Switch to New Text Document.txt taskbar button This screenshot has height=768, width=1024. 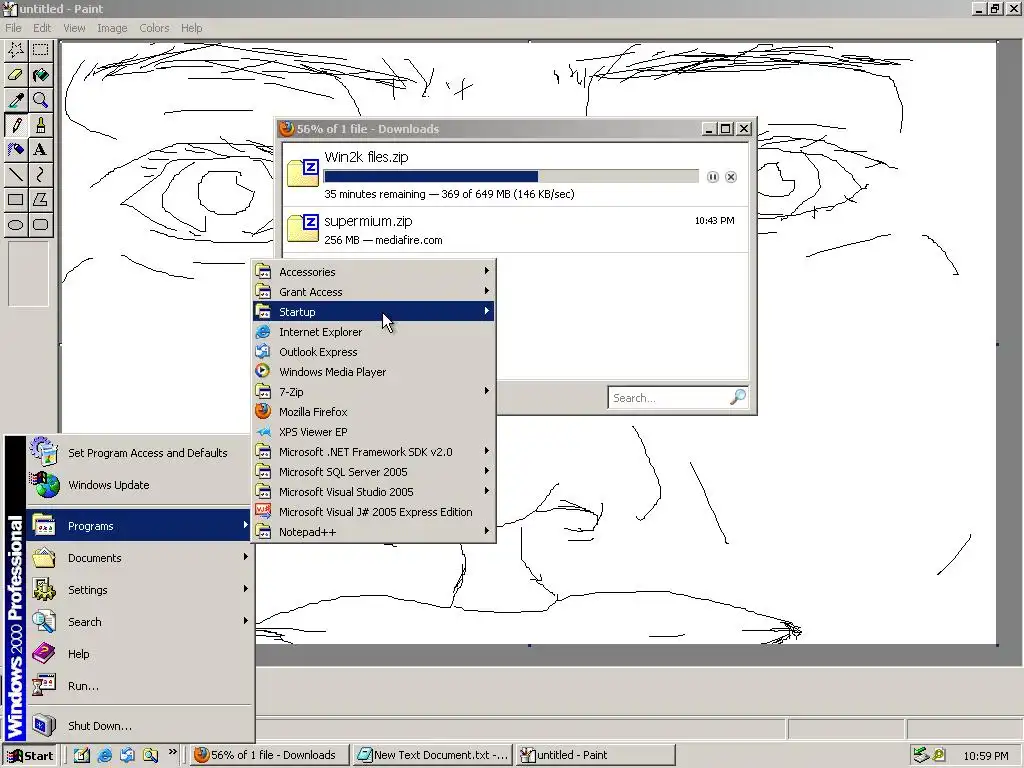tap(432, 756)
